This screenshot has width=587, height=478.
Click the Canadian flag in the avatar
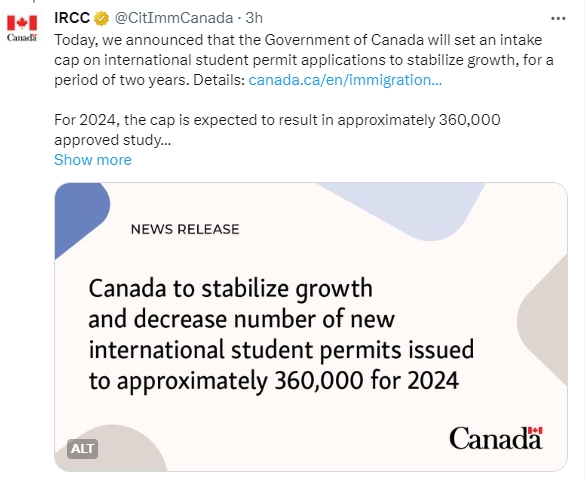point(22,23)
